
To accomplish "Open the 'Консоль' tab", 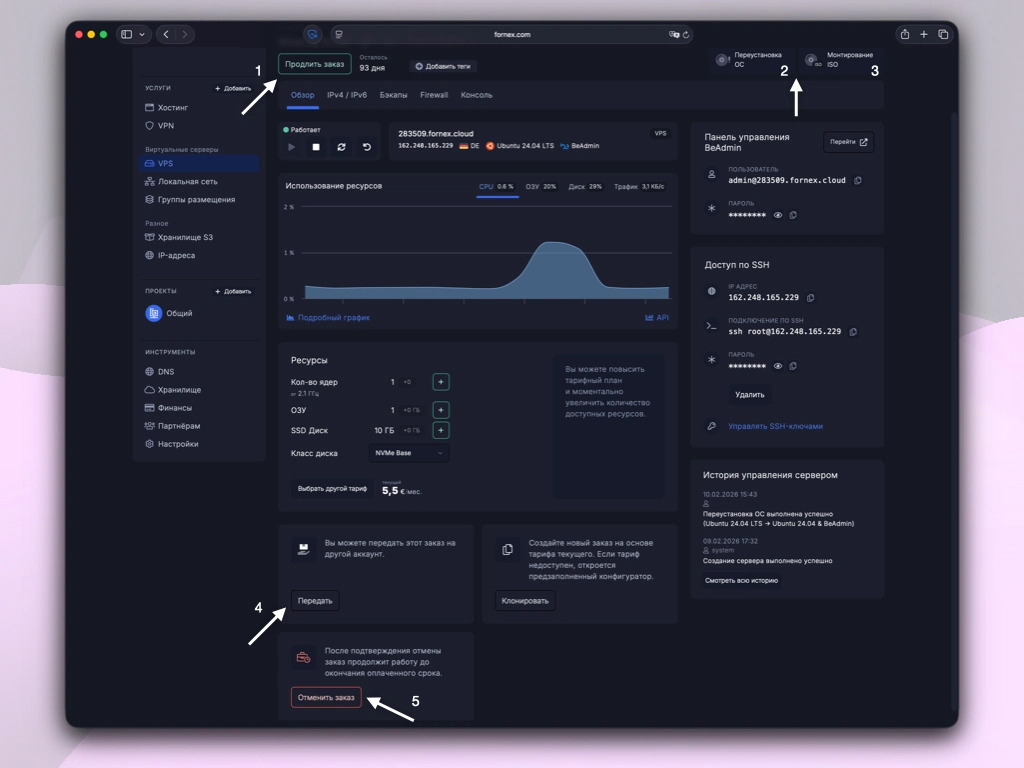I will click(476, 95).
